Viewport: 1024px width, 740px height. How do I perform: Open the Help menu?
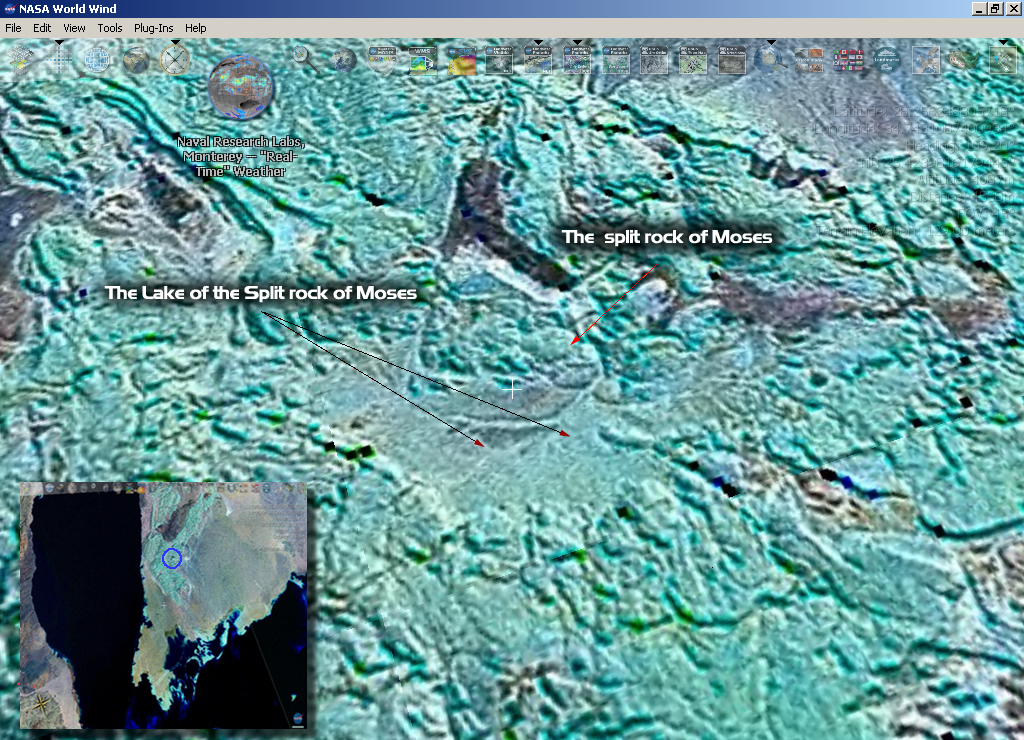pos(195,28)
